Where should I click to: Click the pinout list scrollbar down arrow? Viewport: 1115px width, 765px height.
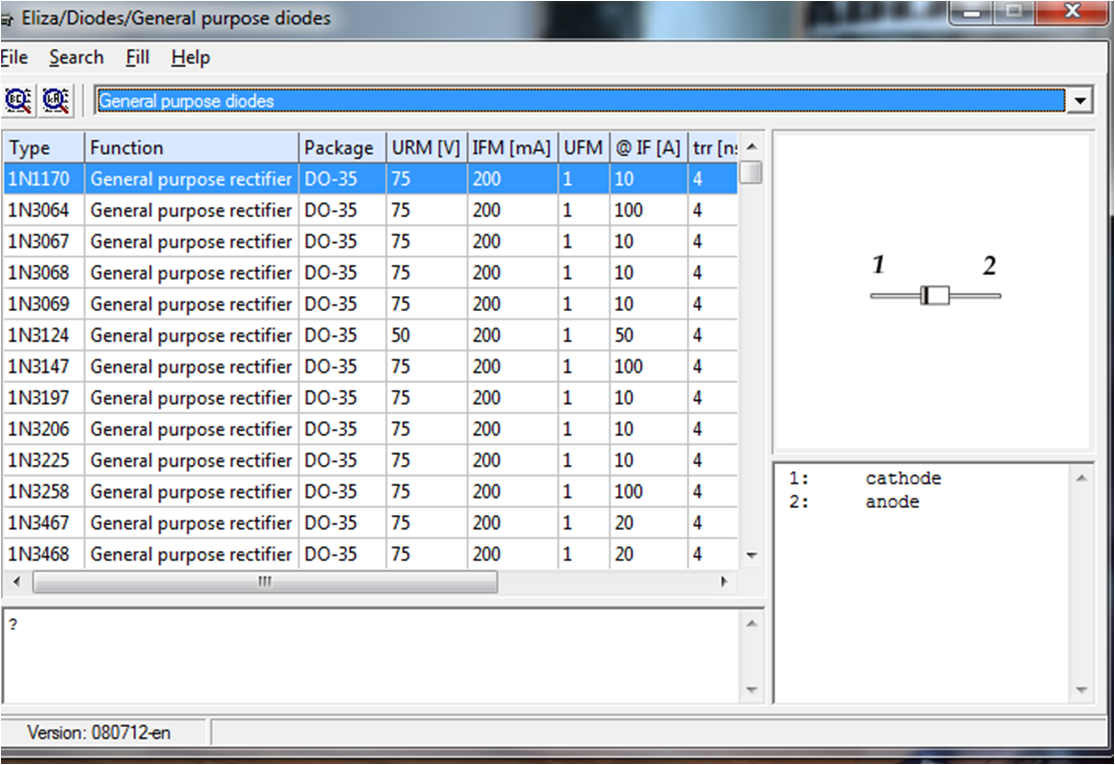point(1082,690)
